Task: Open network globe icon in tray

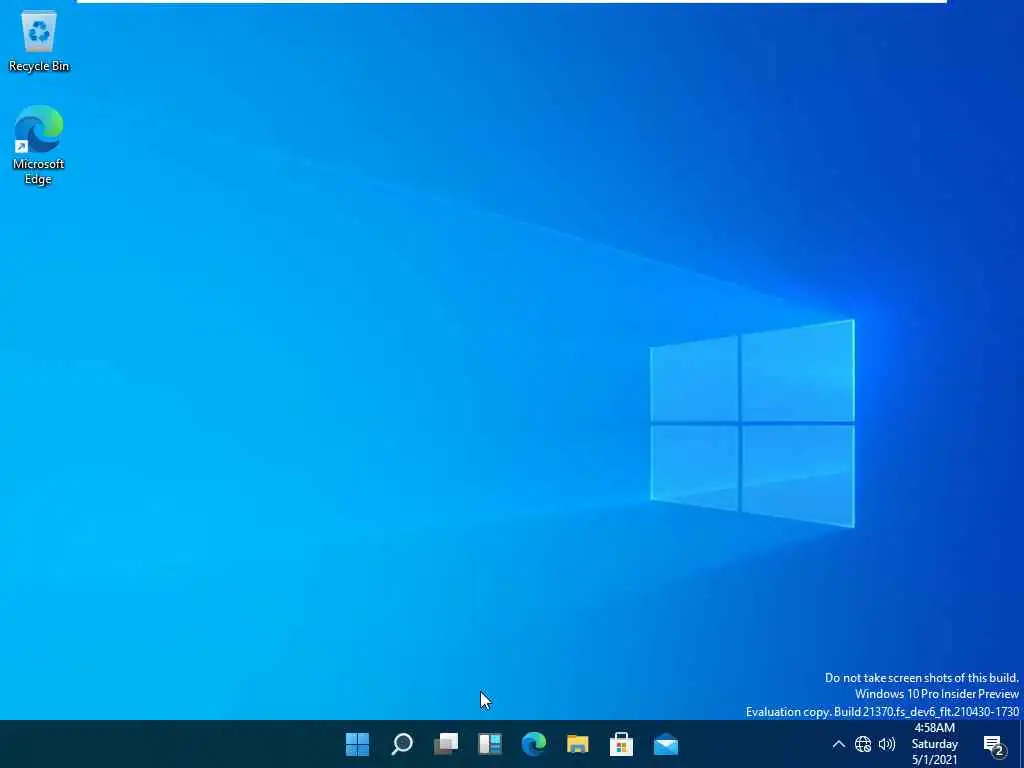Action: pos(863,744)
